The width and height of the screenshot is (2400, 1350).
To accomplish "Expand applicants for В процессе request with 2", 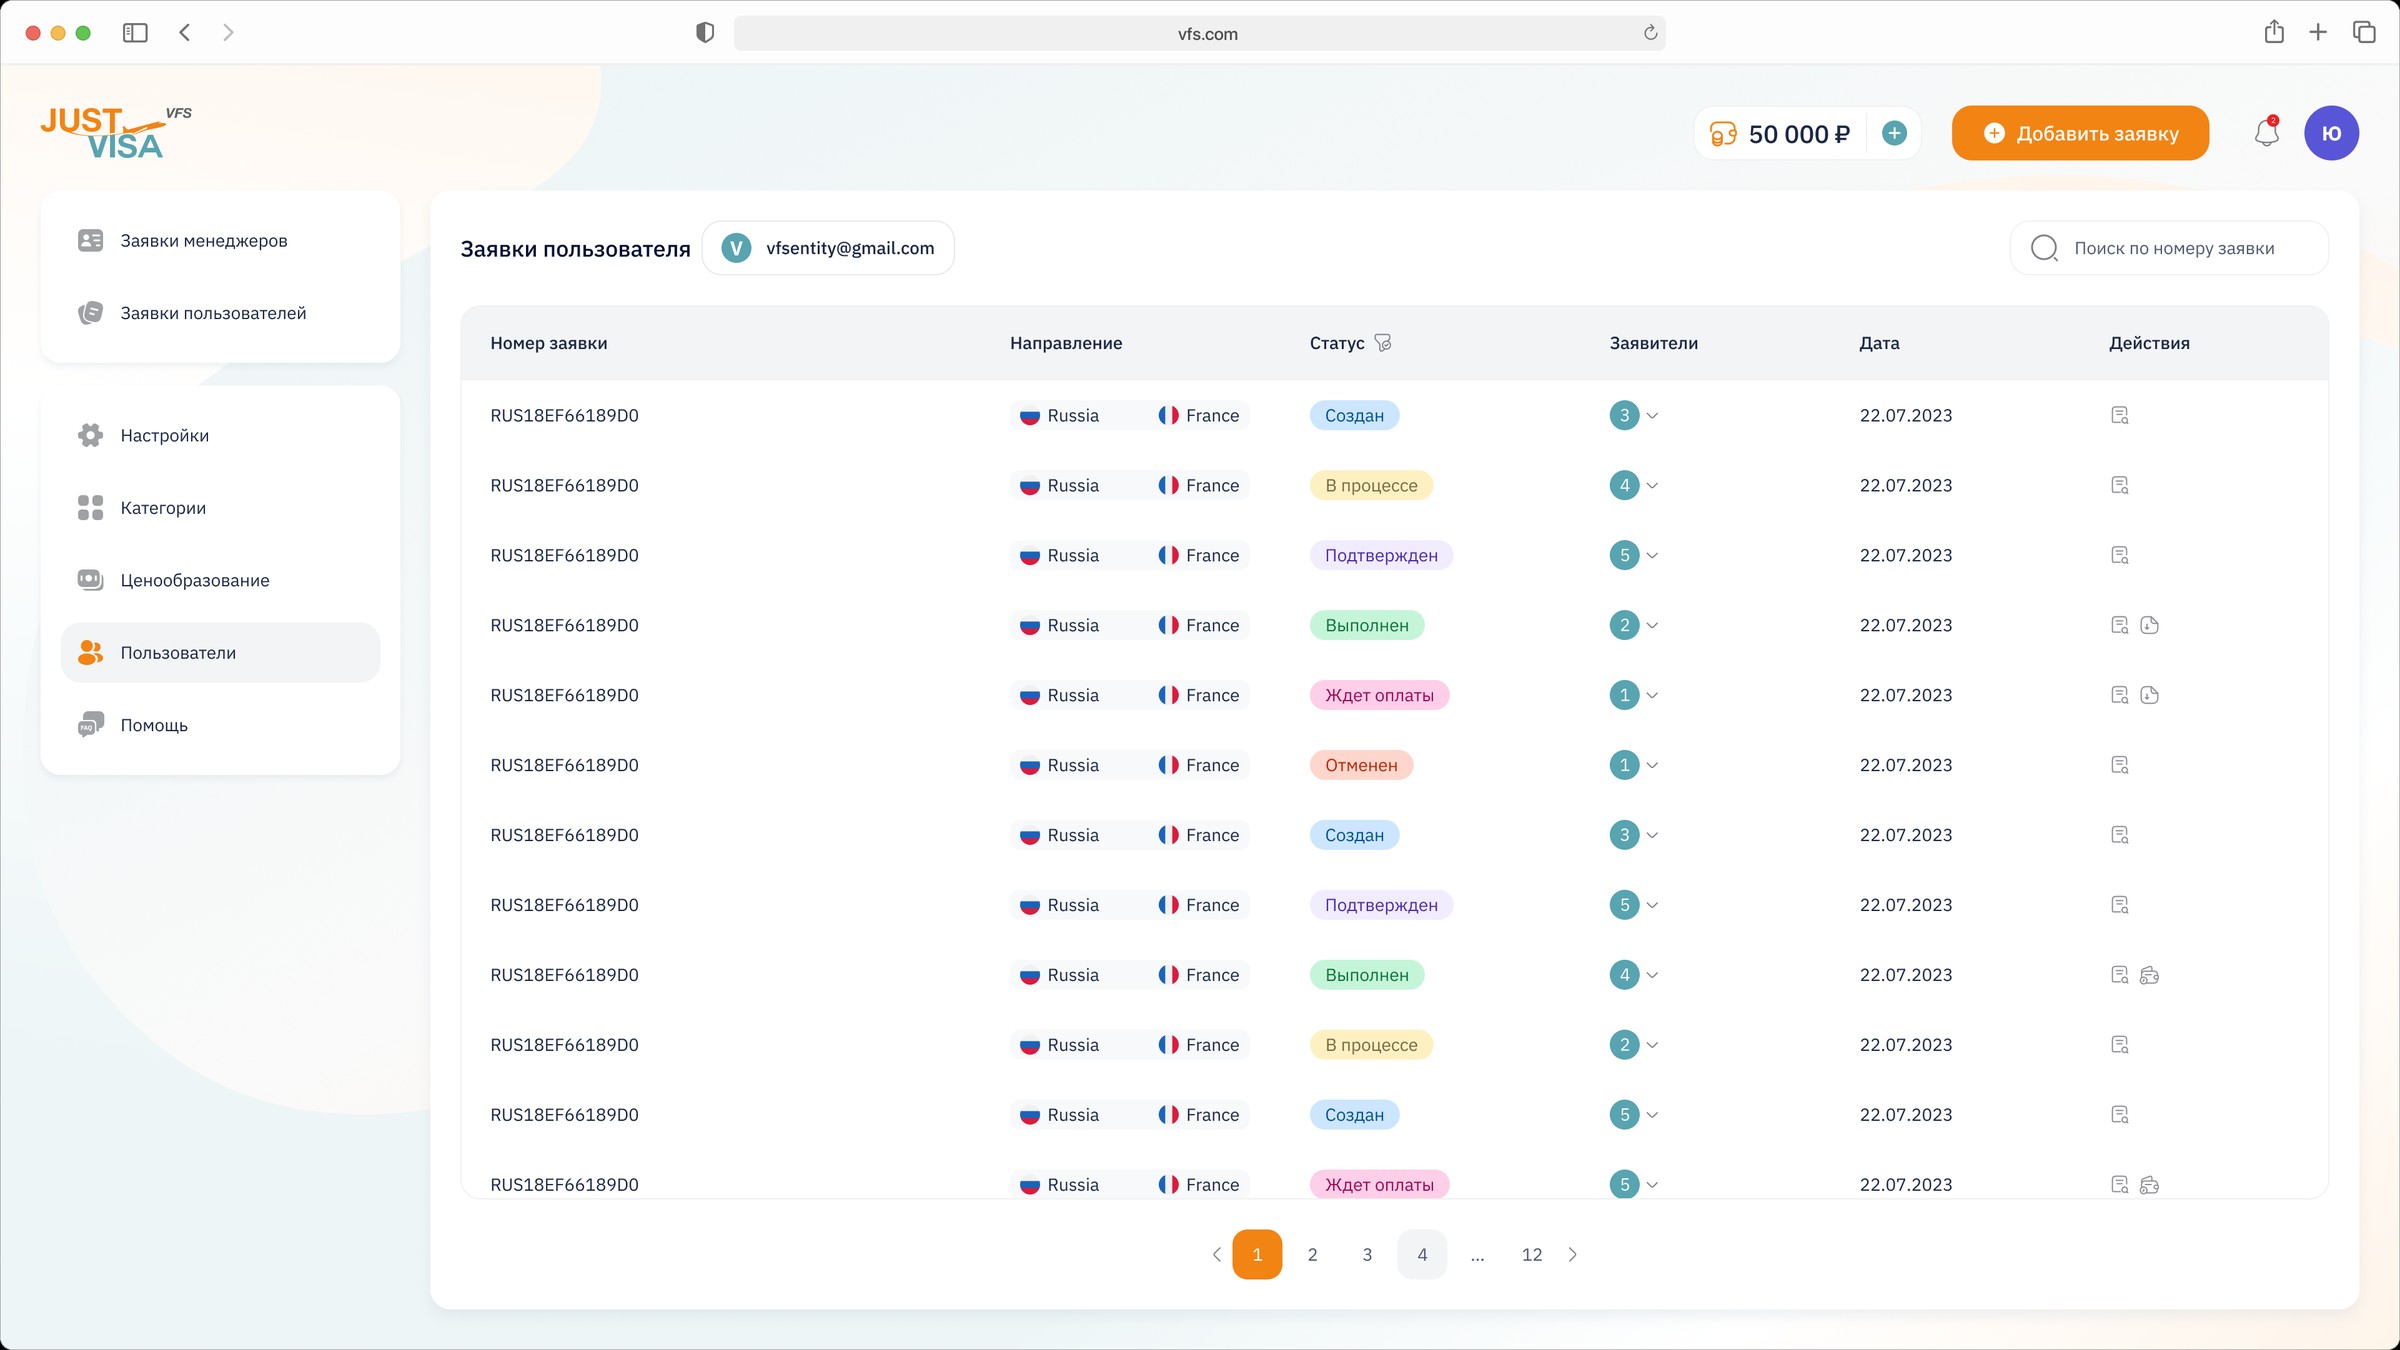I will coord(1652,1046).
